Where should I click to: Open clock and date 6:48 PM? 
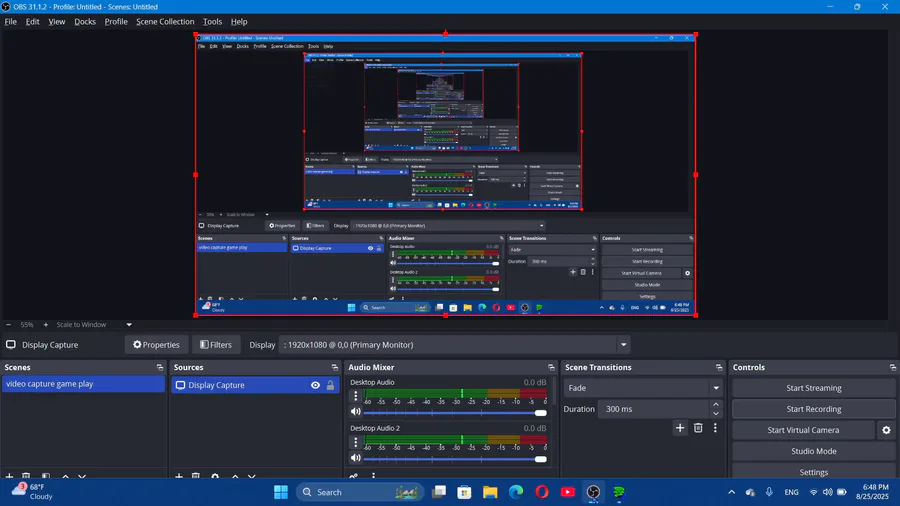872,492
